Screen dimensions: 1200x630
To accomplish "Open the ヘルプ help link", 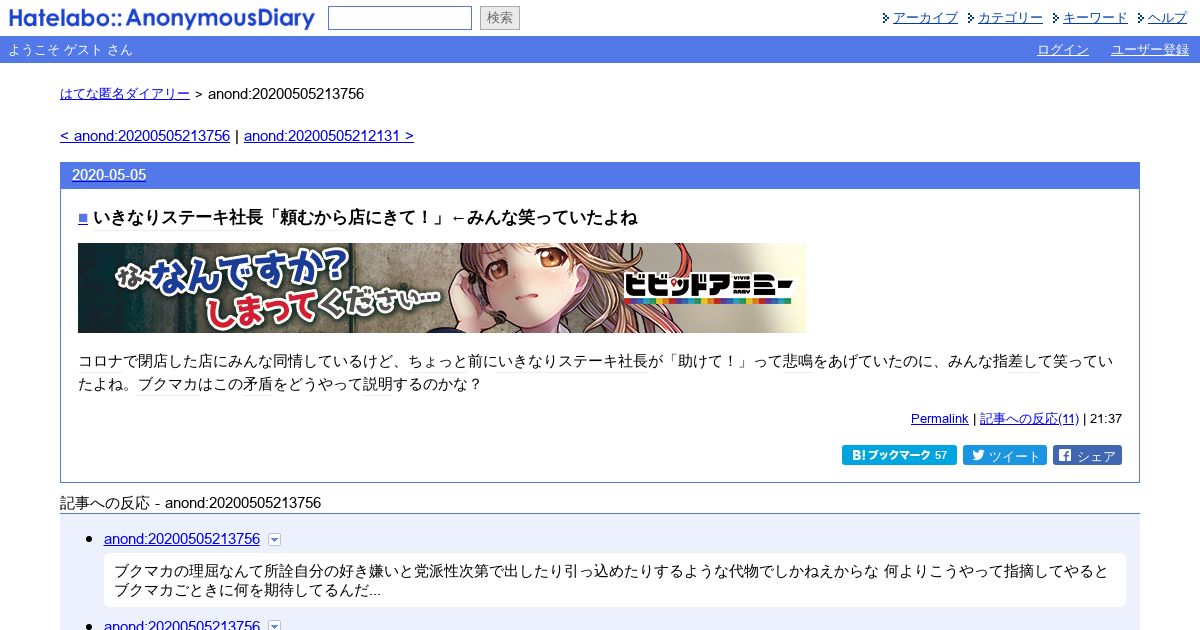I will [x=1167, y=18].
